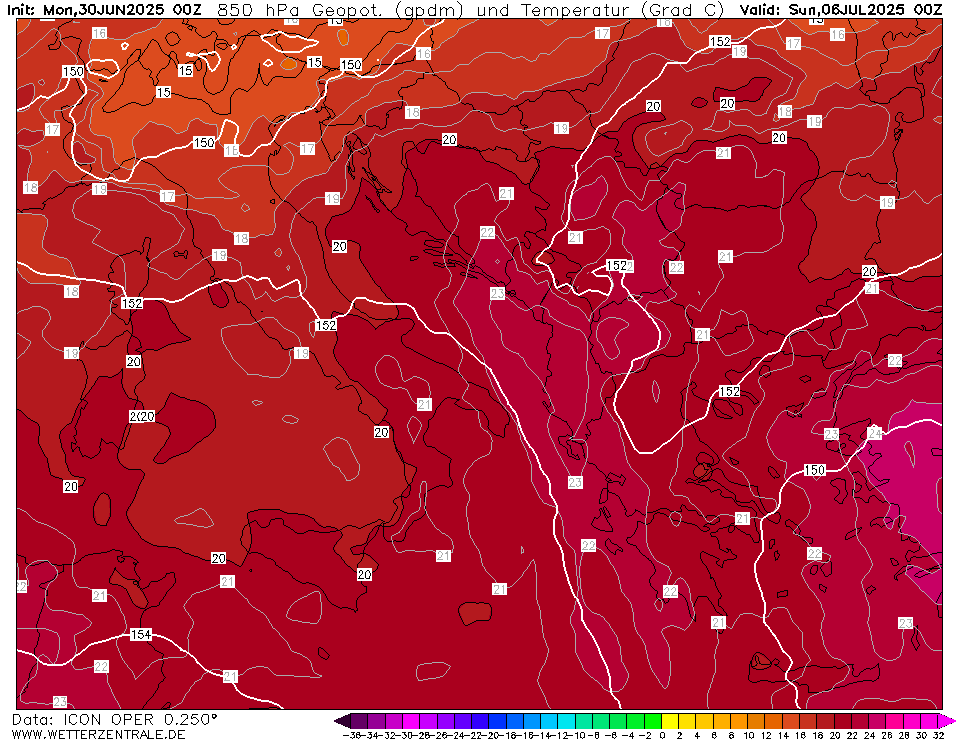The width and height of the screenshot is (959, 741).
Task: Click the '14' value on the legend scale
Action: [783, 735]
